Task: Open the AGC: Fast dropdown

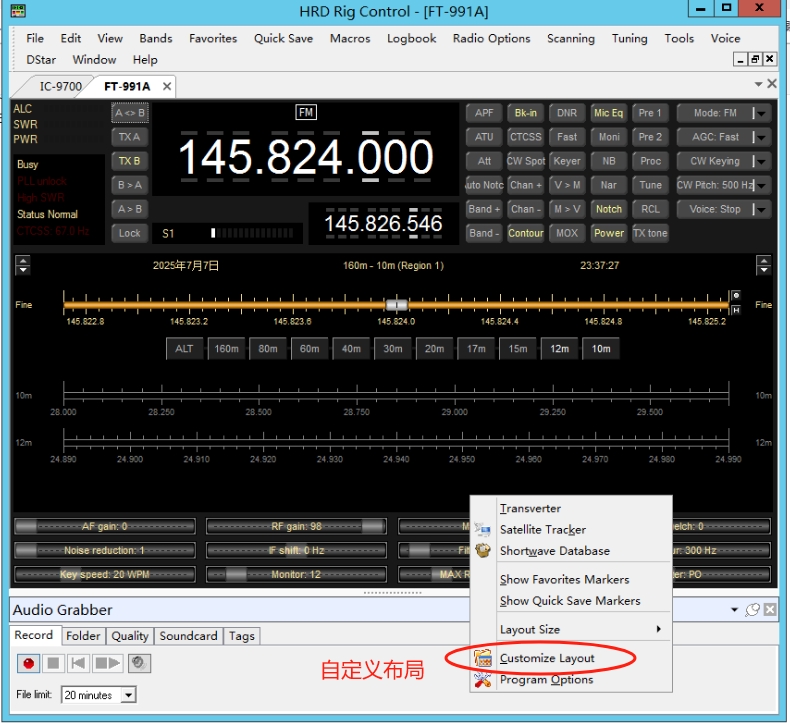Action: coord(761,137)
